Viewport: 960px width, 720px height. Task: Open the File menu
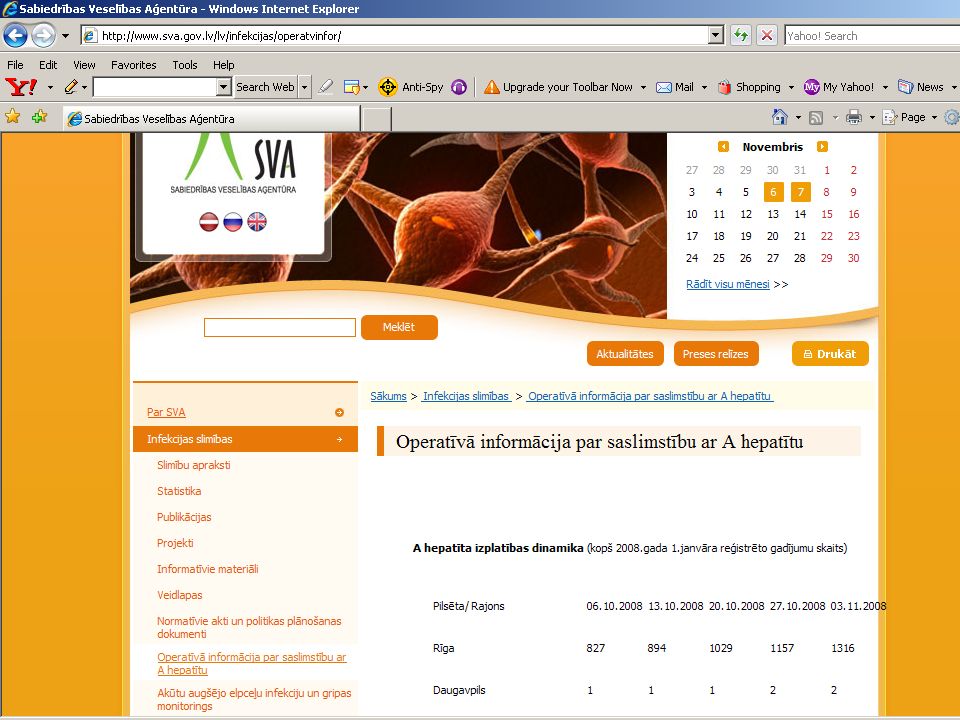[15, 65]
